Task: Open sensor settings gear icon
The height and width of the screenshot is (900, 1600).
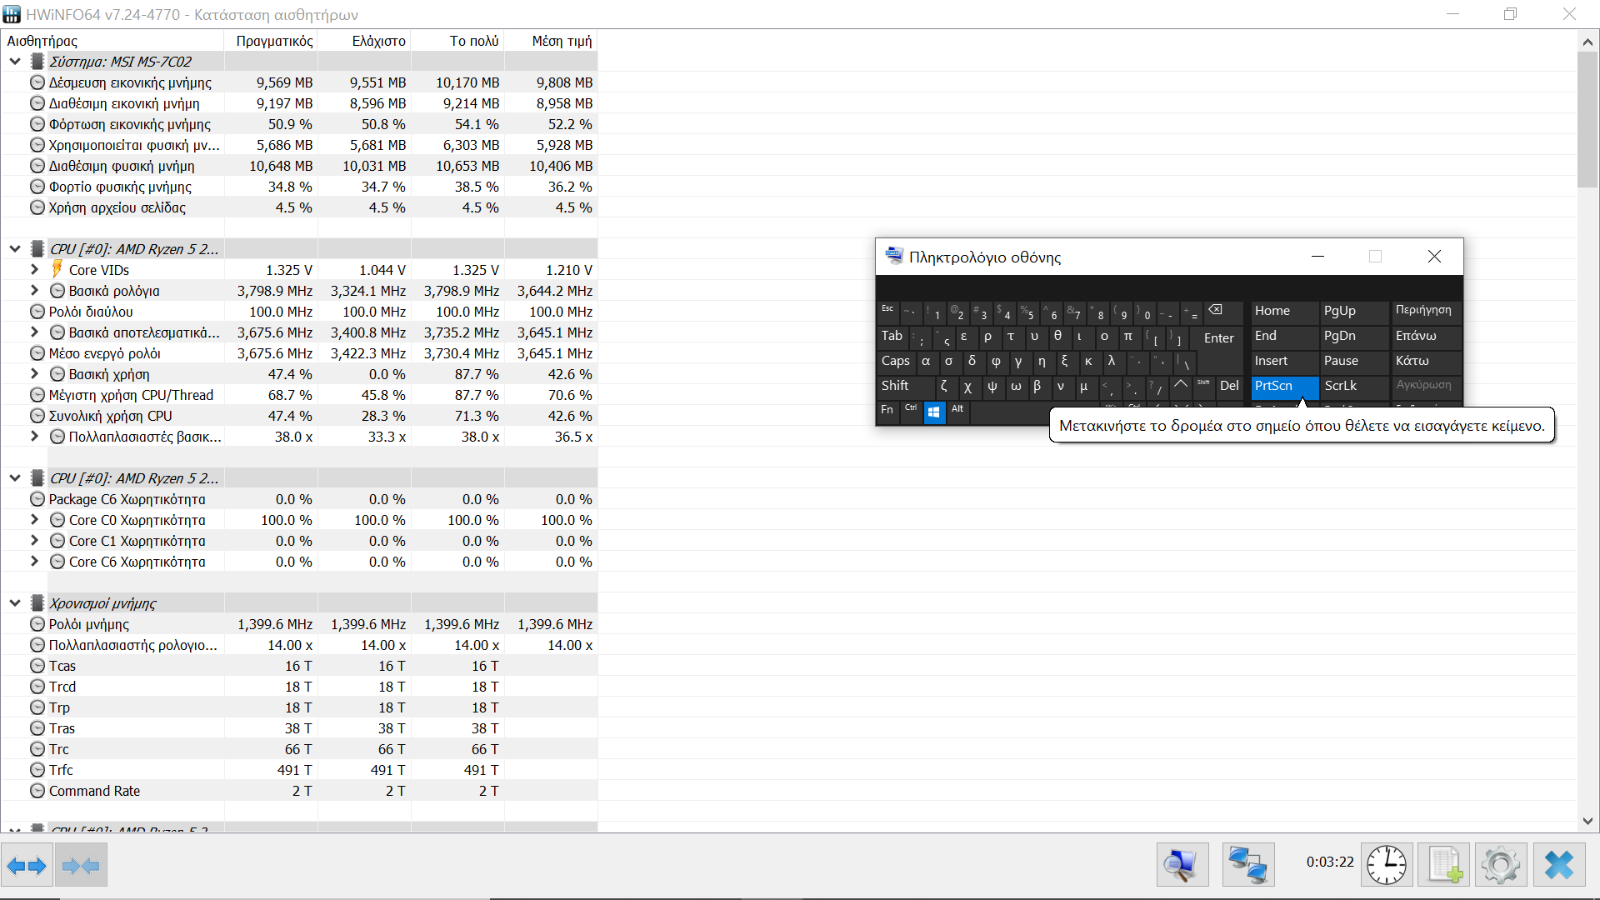Action: [x=1501, y=865]
